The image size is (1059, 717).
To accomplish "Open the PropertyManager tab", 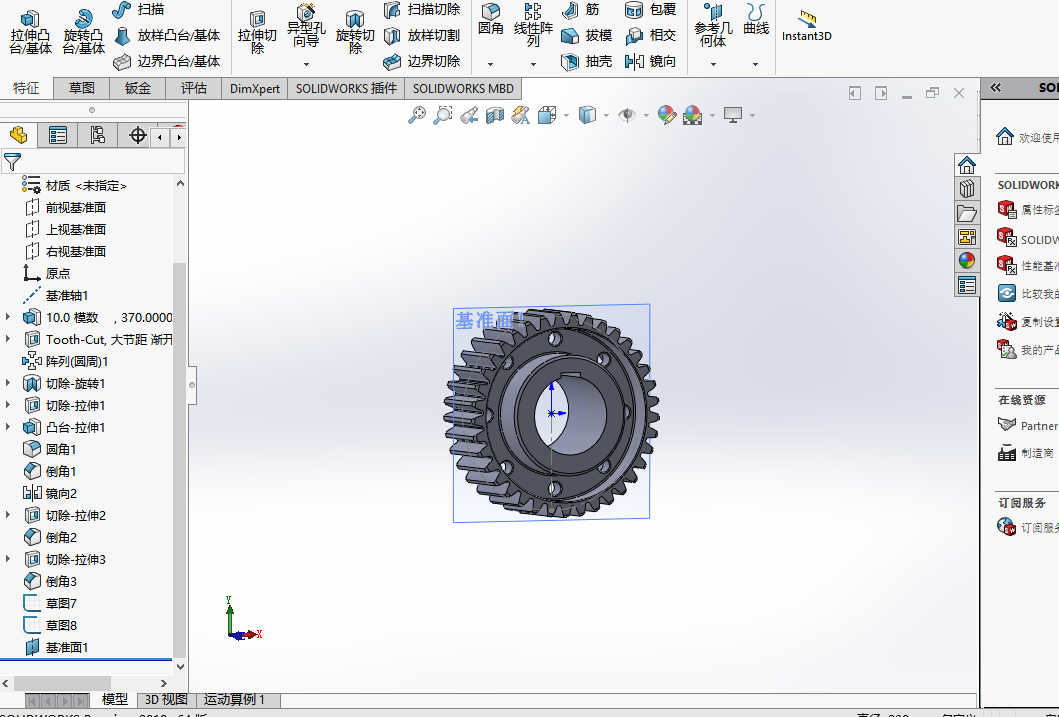I will click(58, 136).
